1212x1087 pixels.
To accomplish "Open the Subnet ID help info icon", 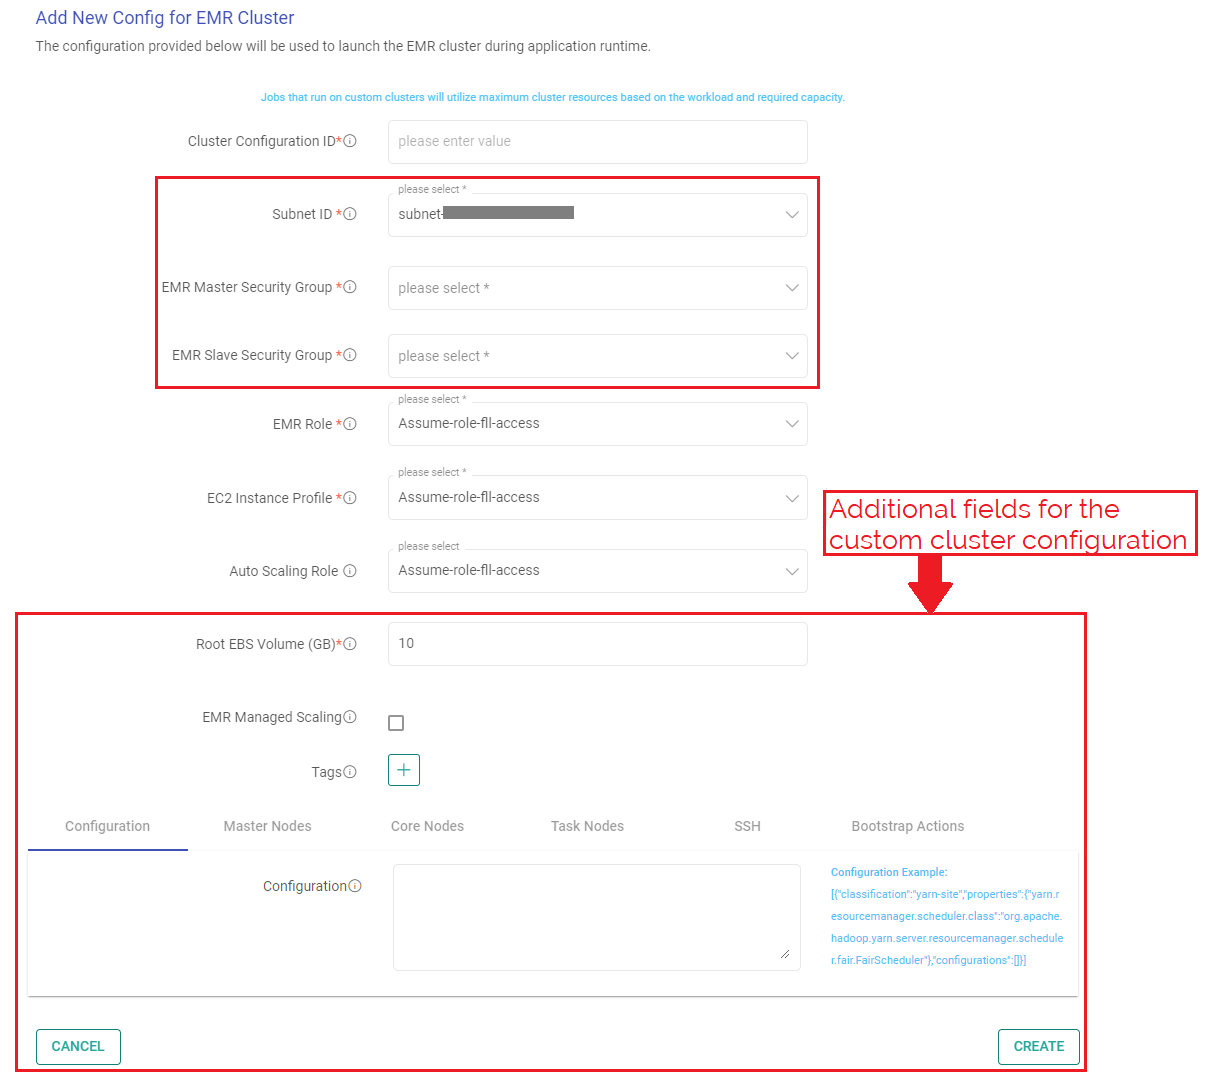I will (351, 215).
